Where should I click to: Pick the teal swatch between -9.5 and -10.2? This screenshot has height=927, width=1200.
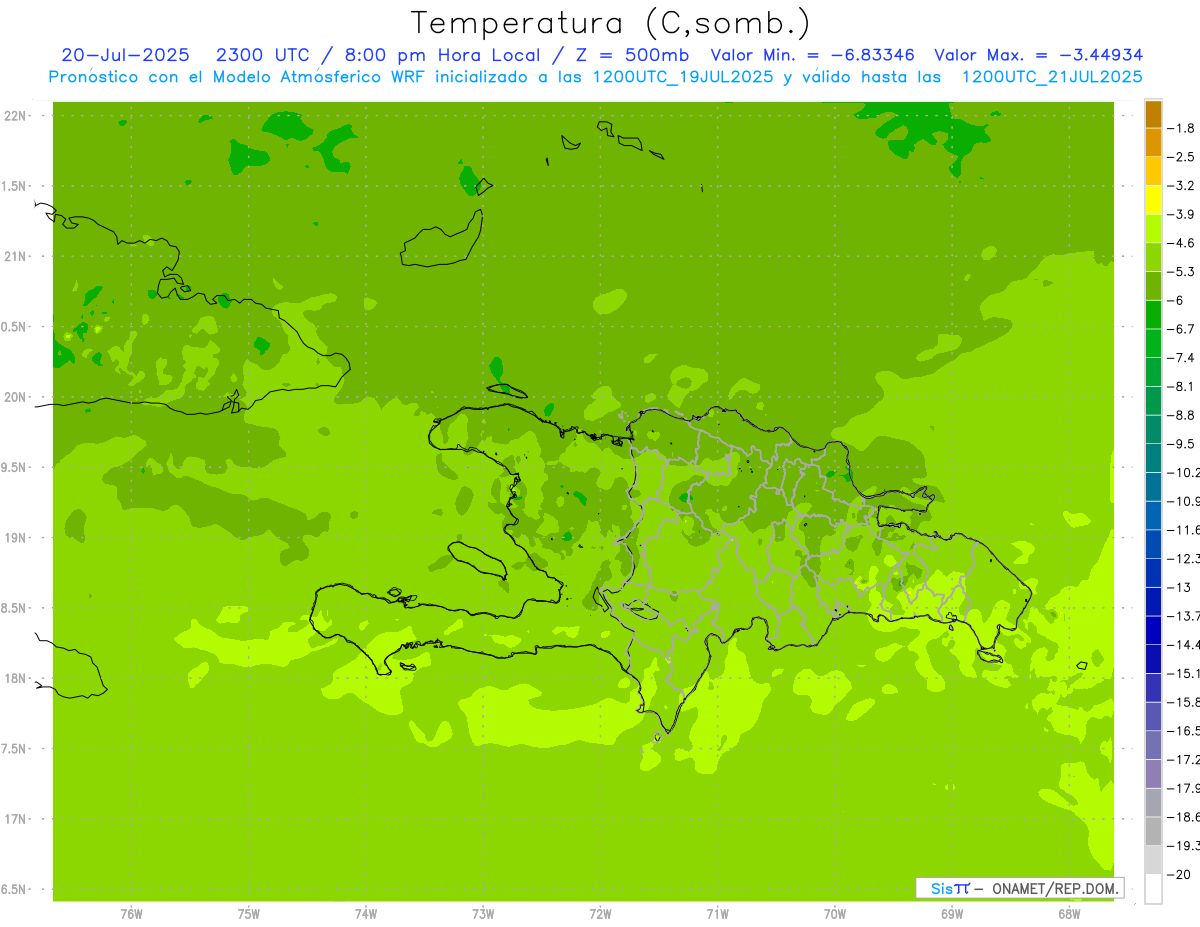pyautogui.click(x=1153, y=458)
